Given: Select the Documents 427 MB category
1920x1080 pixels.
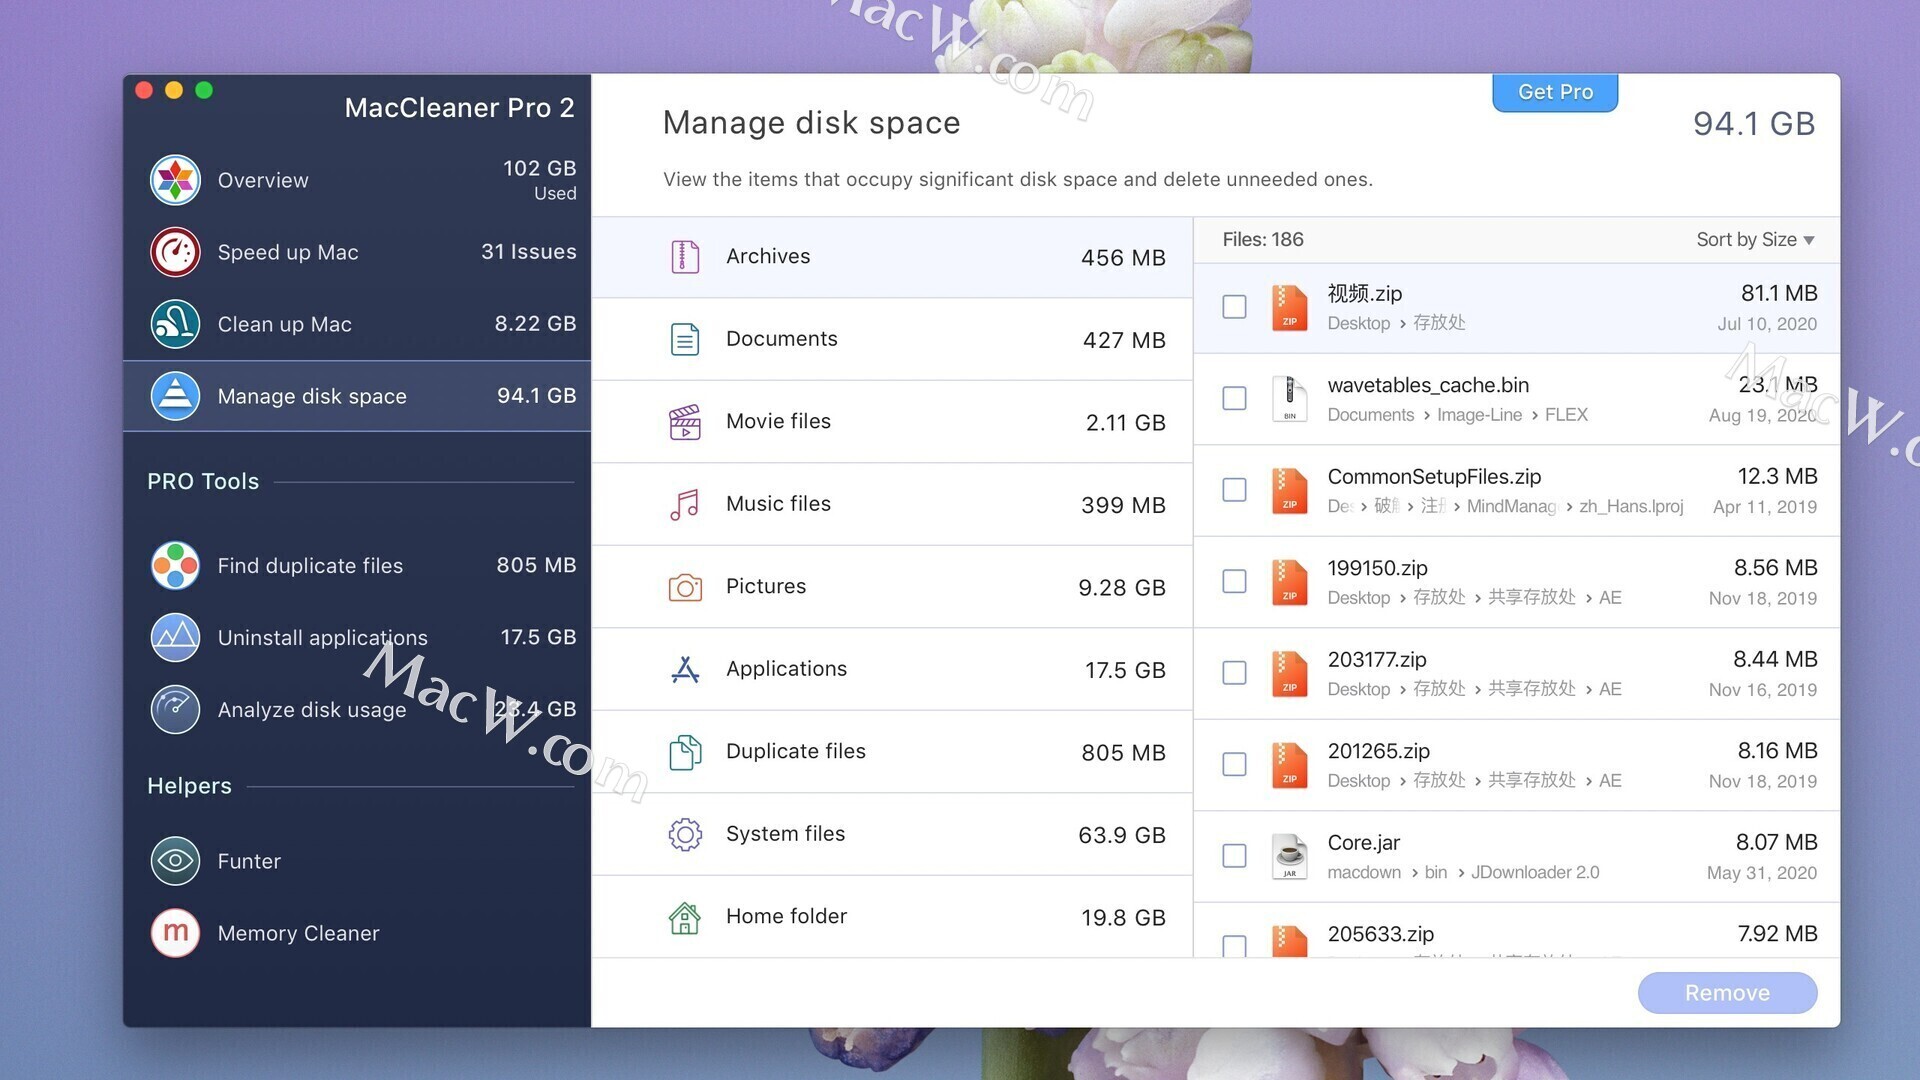Looking at the screenshot, I should coord(892,340).
